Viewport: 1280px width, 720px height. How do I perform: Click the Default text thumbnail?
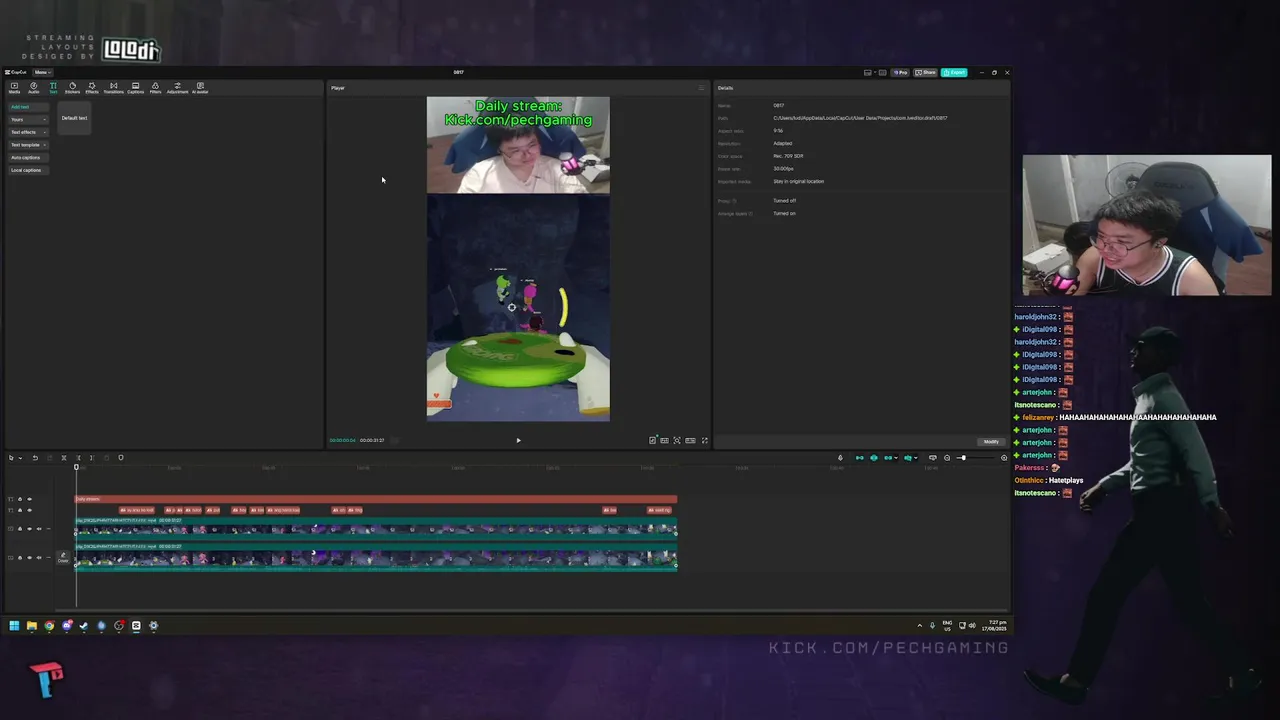click(74, 118)
